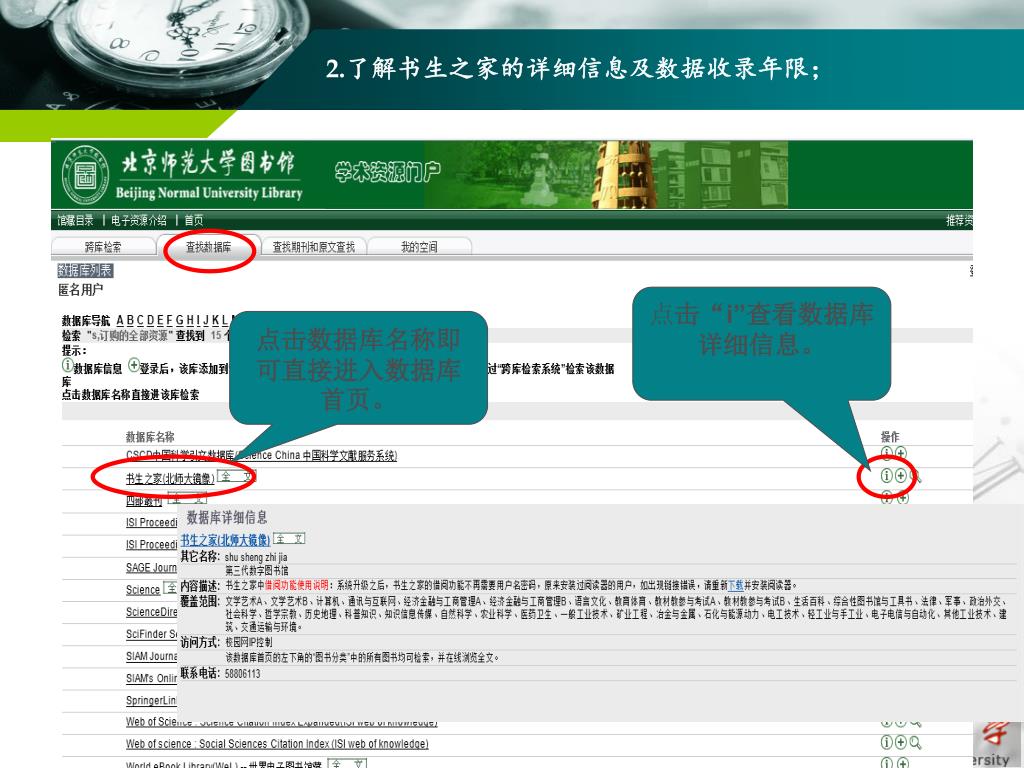This screenshot has height=768, width=1024.
Task: Click the 全文 badge in the details popup
Action: pyautogui.click(x=289, y=539)
